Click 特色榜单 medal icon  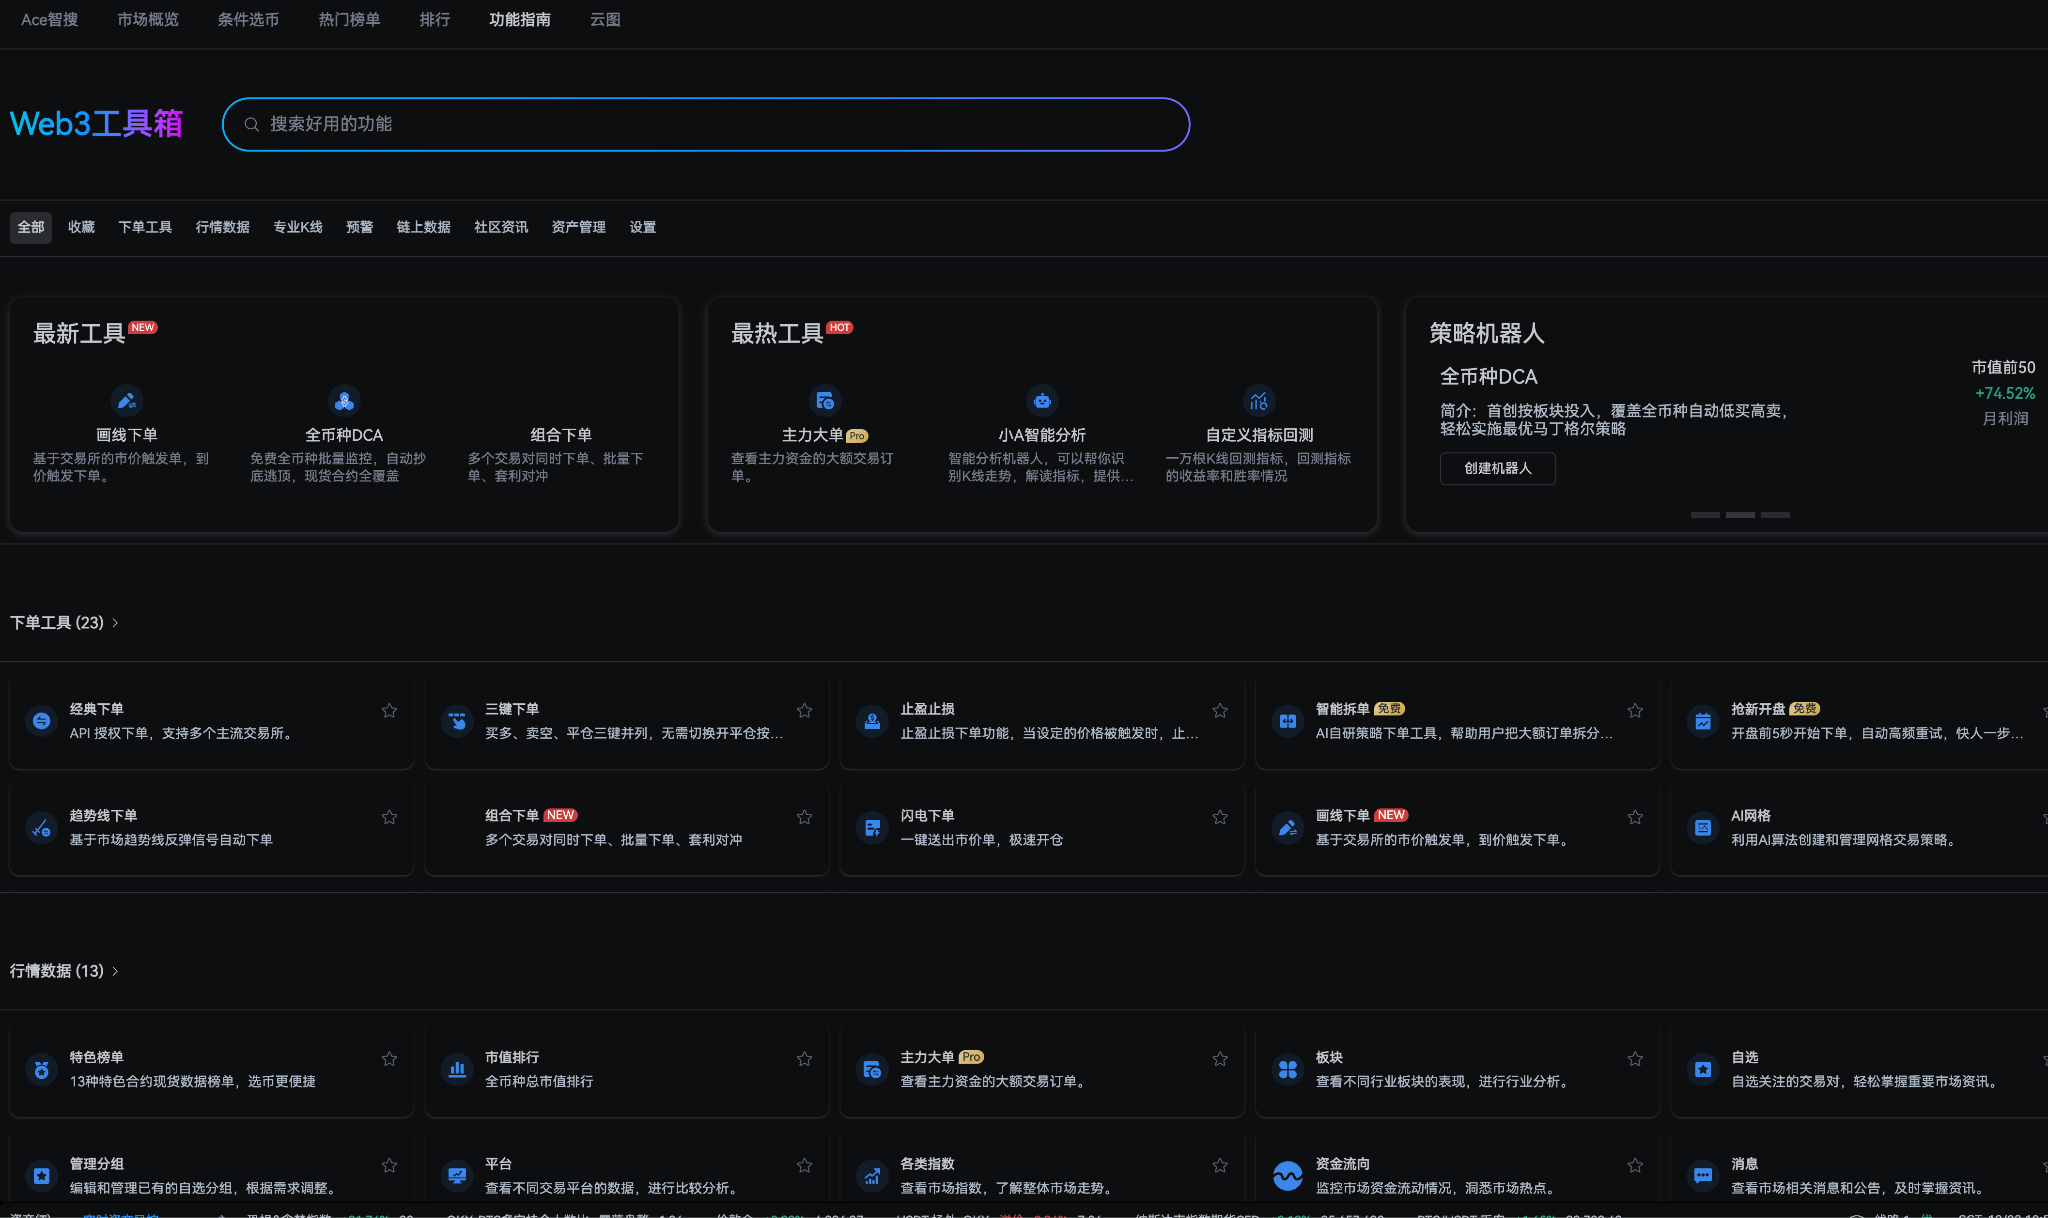pyautogui.click(x=42, y=1070)
